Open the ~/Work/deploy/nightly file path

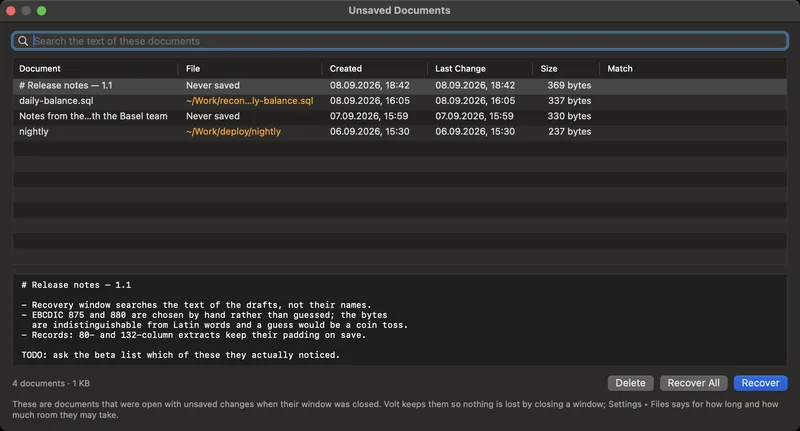[233, 131]
